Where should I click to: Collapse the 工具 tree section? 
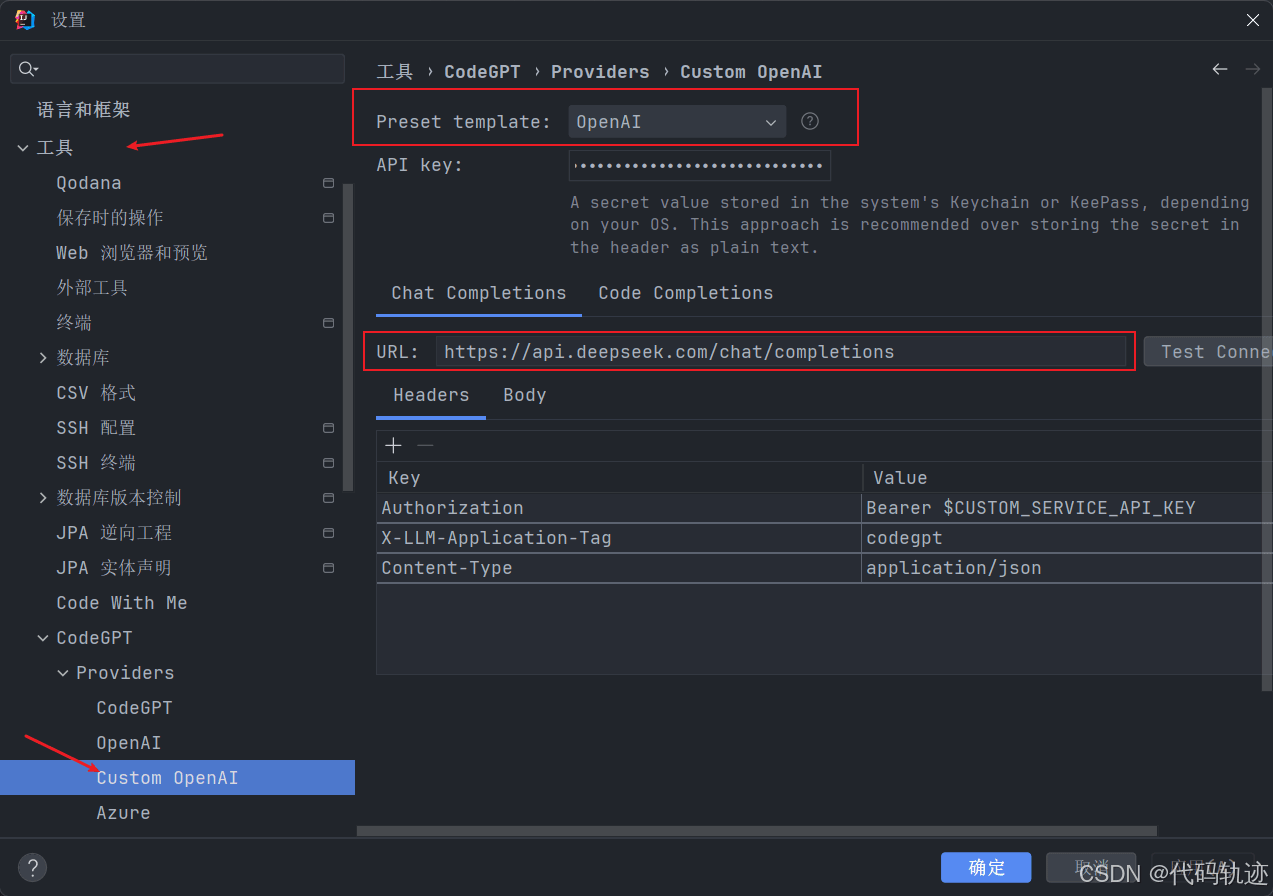pyautogui.click(x=23, y=148)
